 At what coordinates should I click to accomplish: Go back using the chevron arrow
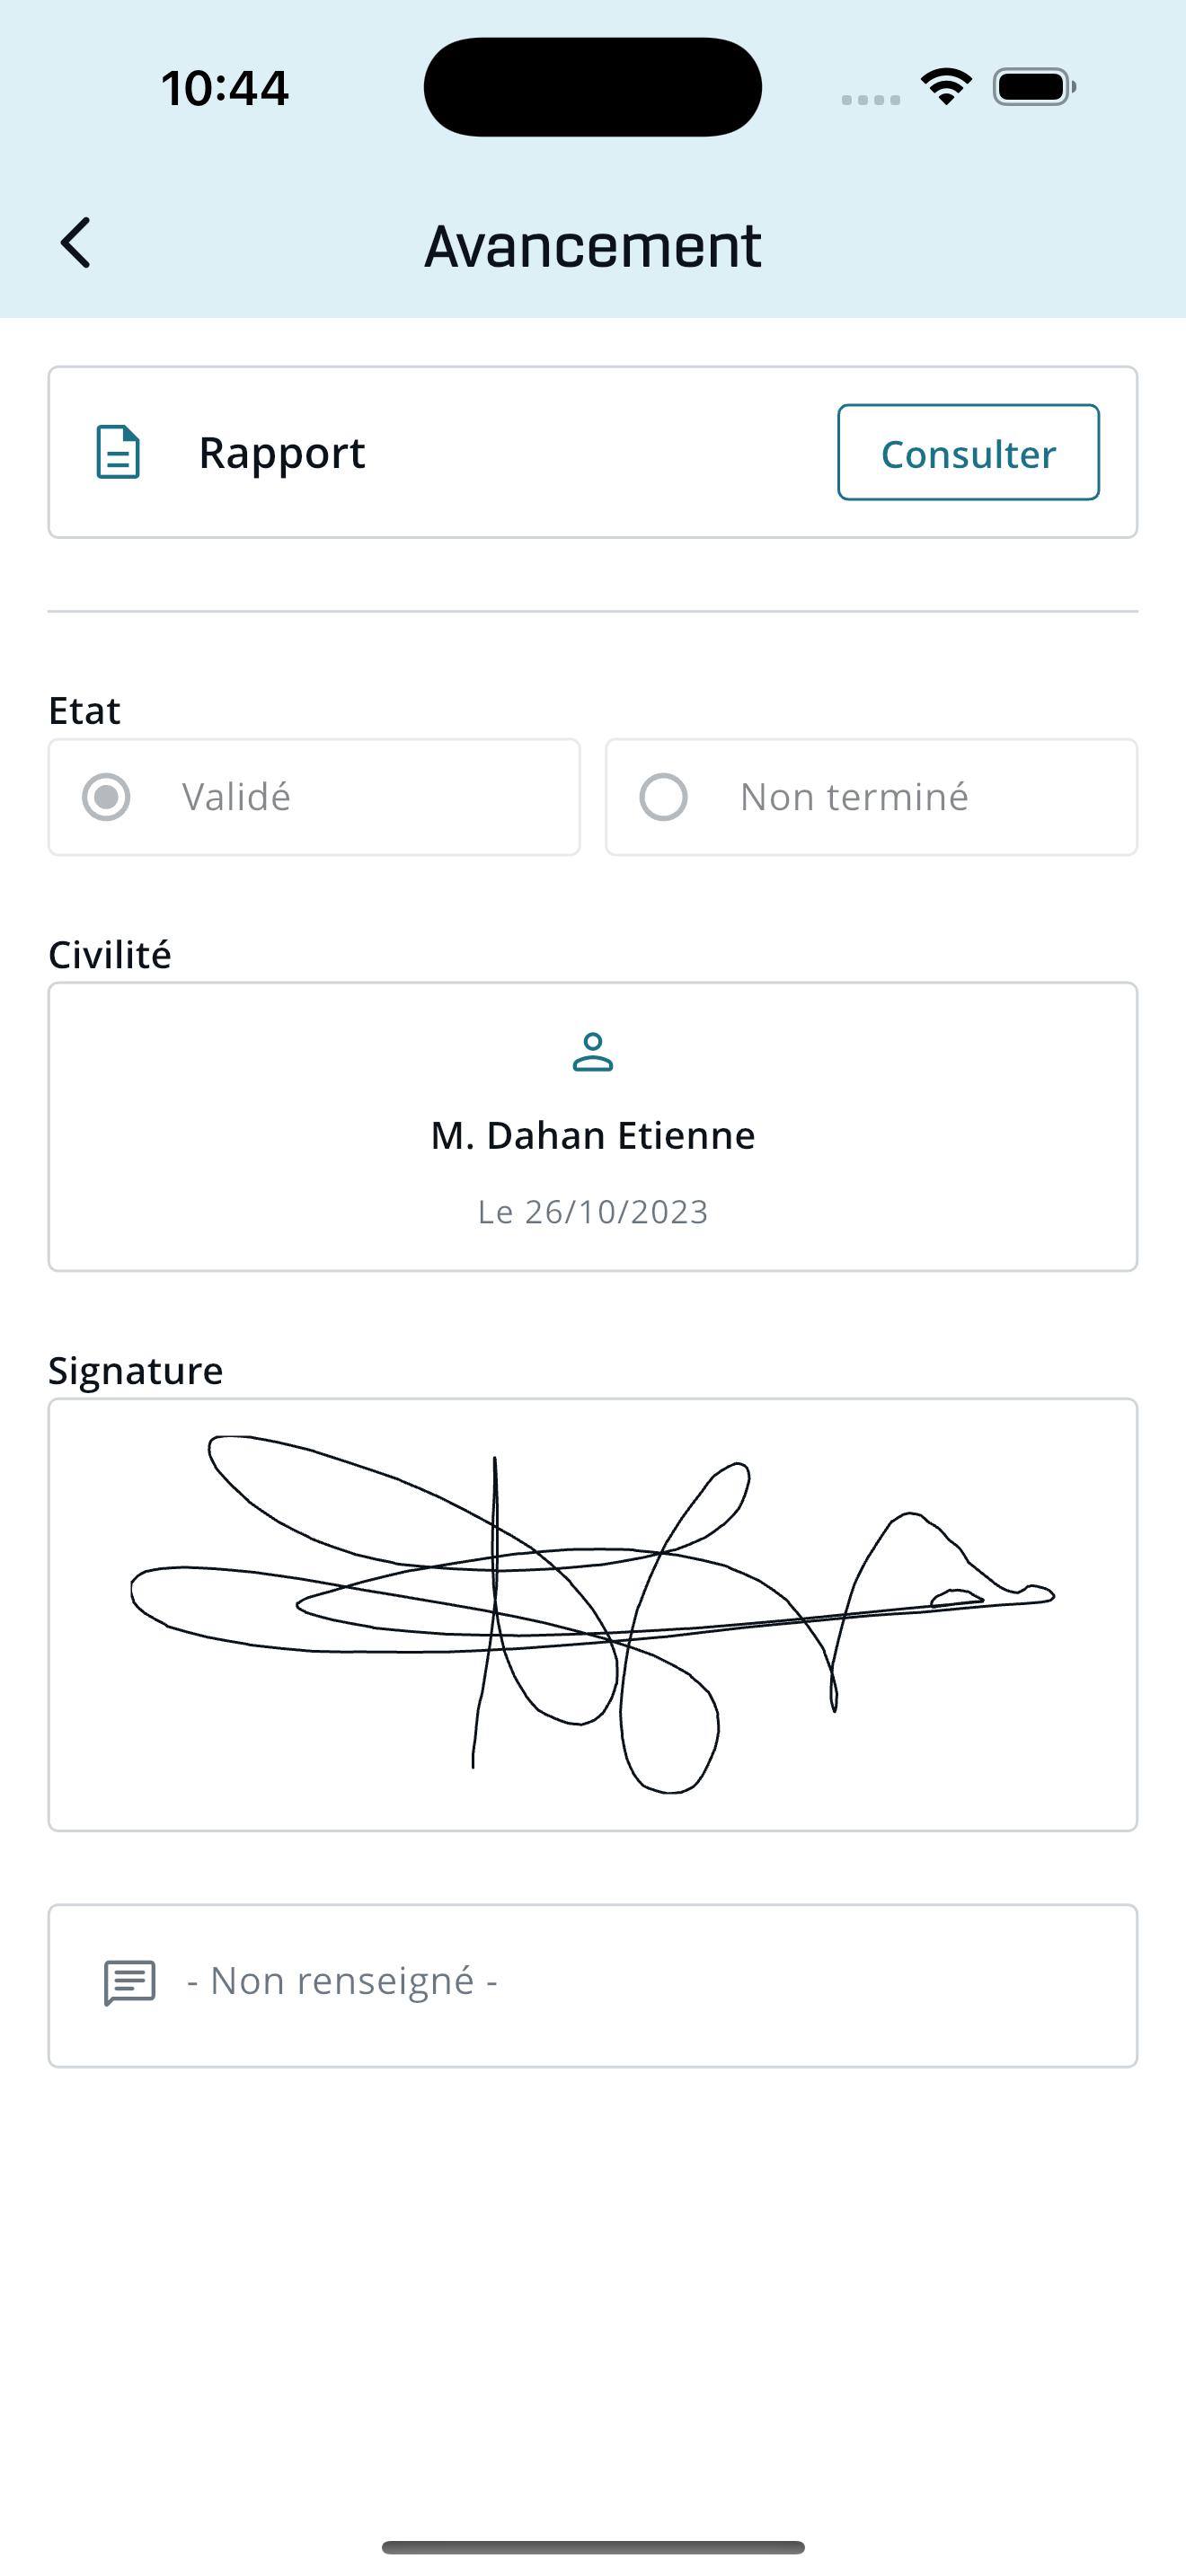tap(76, 243)
